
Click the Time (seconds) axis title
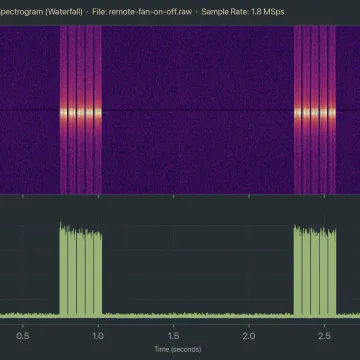coord(177,349)
